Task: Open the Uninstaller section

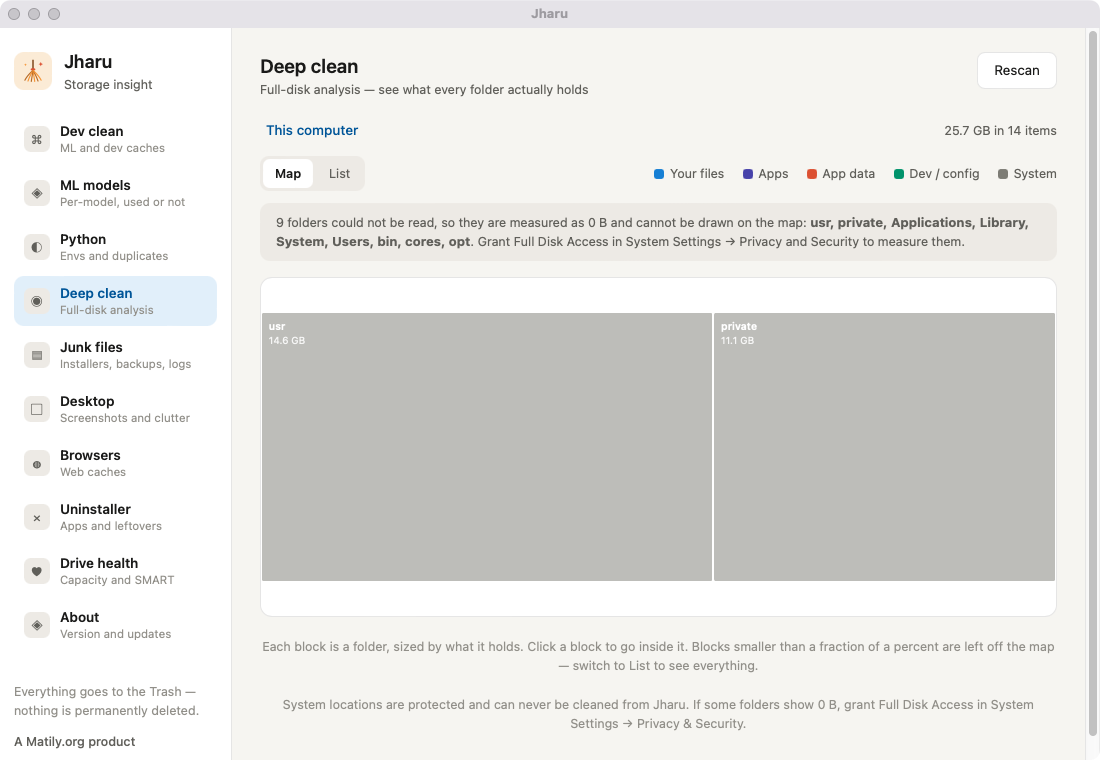Action: (x=115, y=517)
